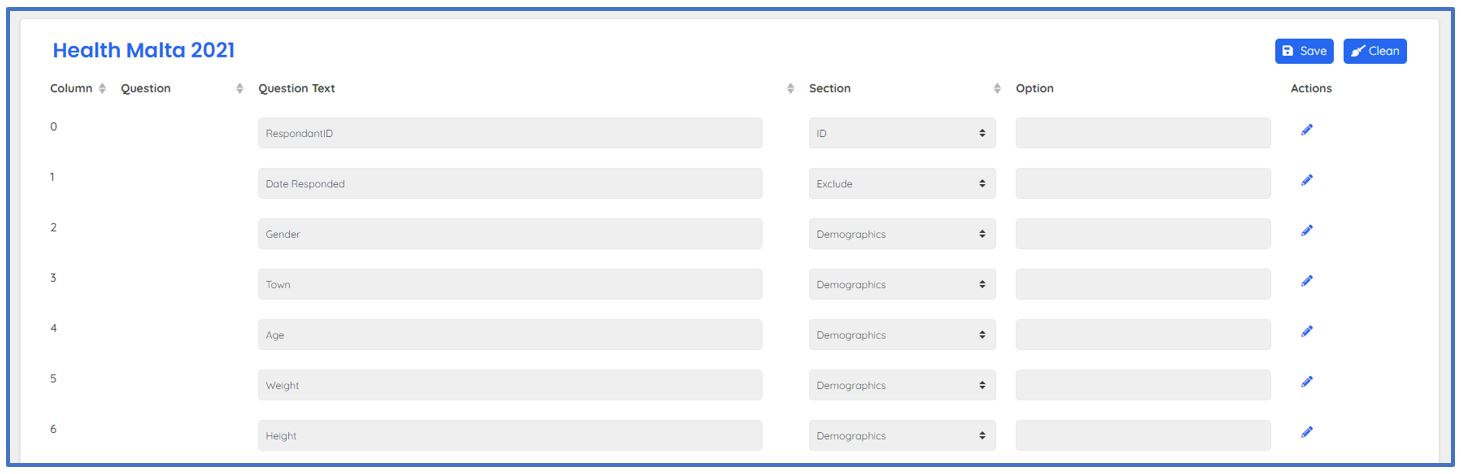The height and width of the screenshot is (474, 1461).
Task: Sort by Question Text column arrows
Action: click(791, 89)
